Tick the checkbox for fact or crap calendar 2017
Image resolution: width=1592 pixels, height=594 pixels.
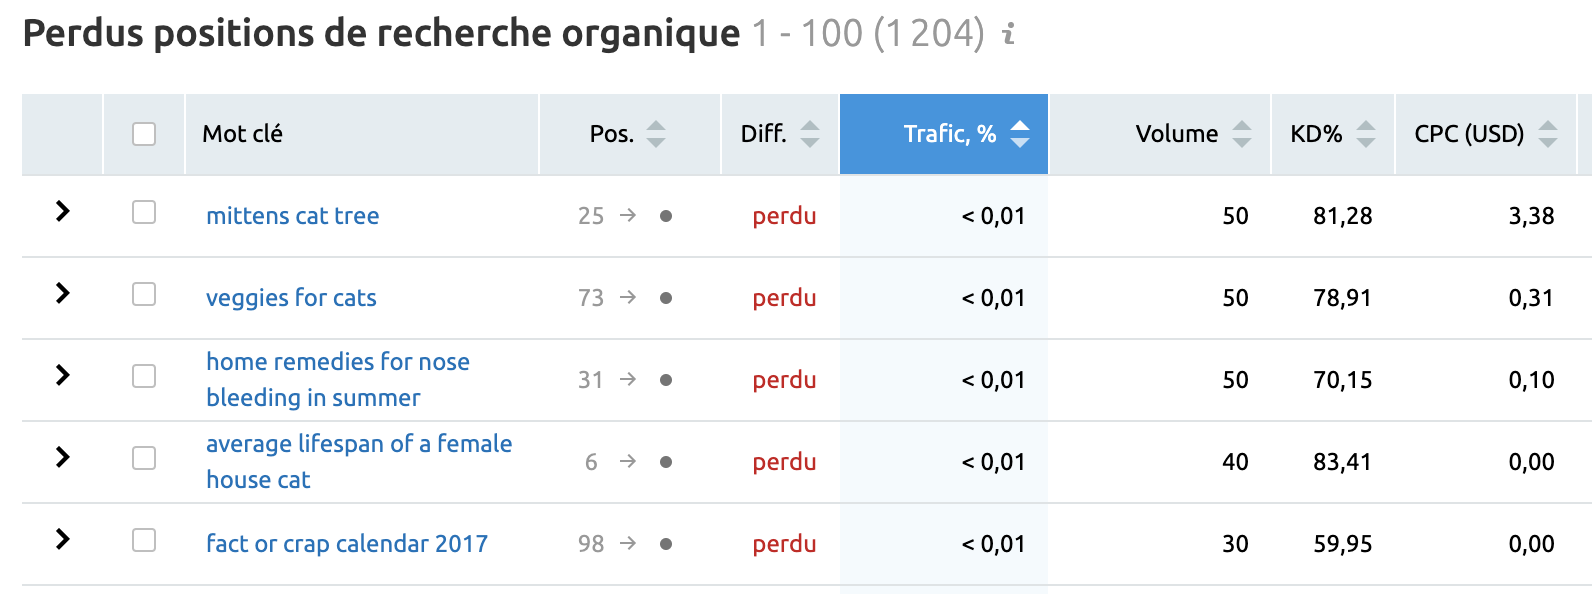coord(143,543)
